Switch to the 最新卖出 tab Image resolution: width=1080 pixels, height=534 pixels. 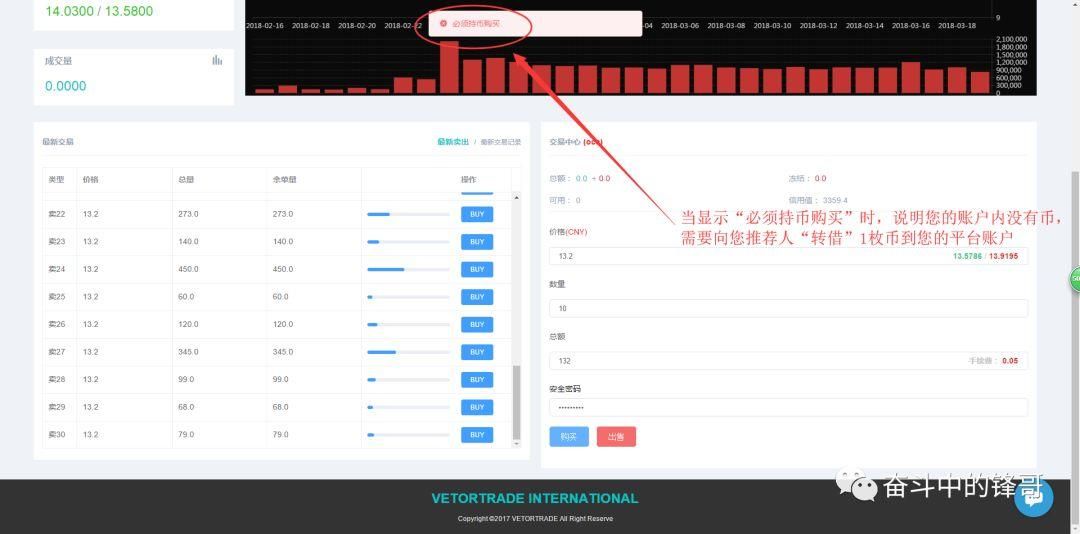coord(452,142)
